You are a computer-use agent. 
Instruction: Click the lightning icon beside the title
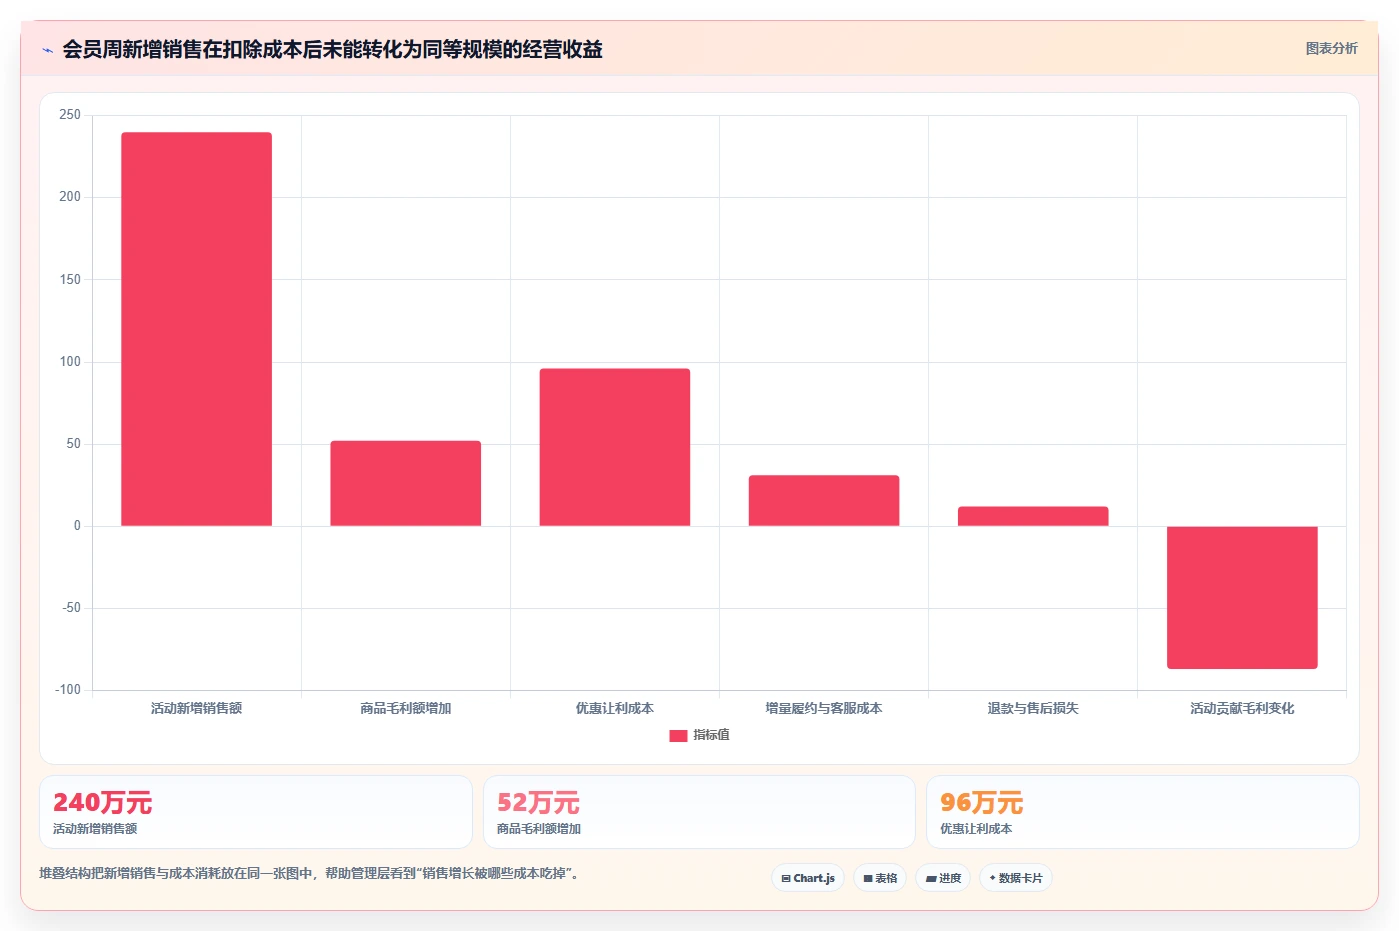pos(47,50)
